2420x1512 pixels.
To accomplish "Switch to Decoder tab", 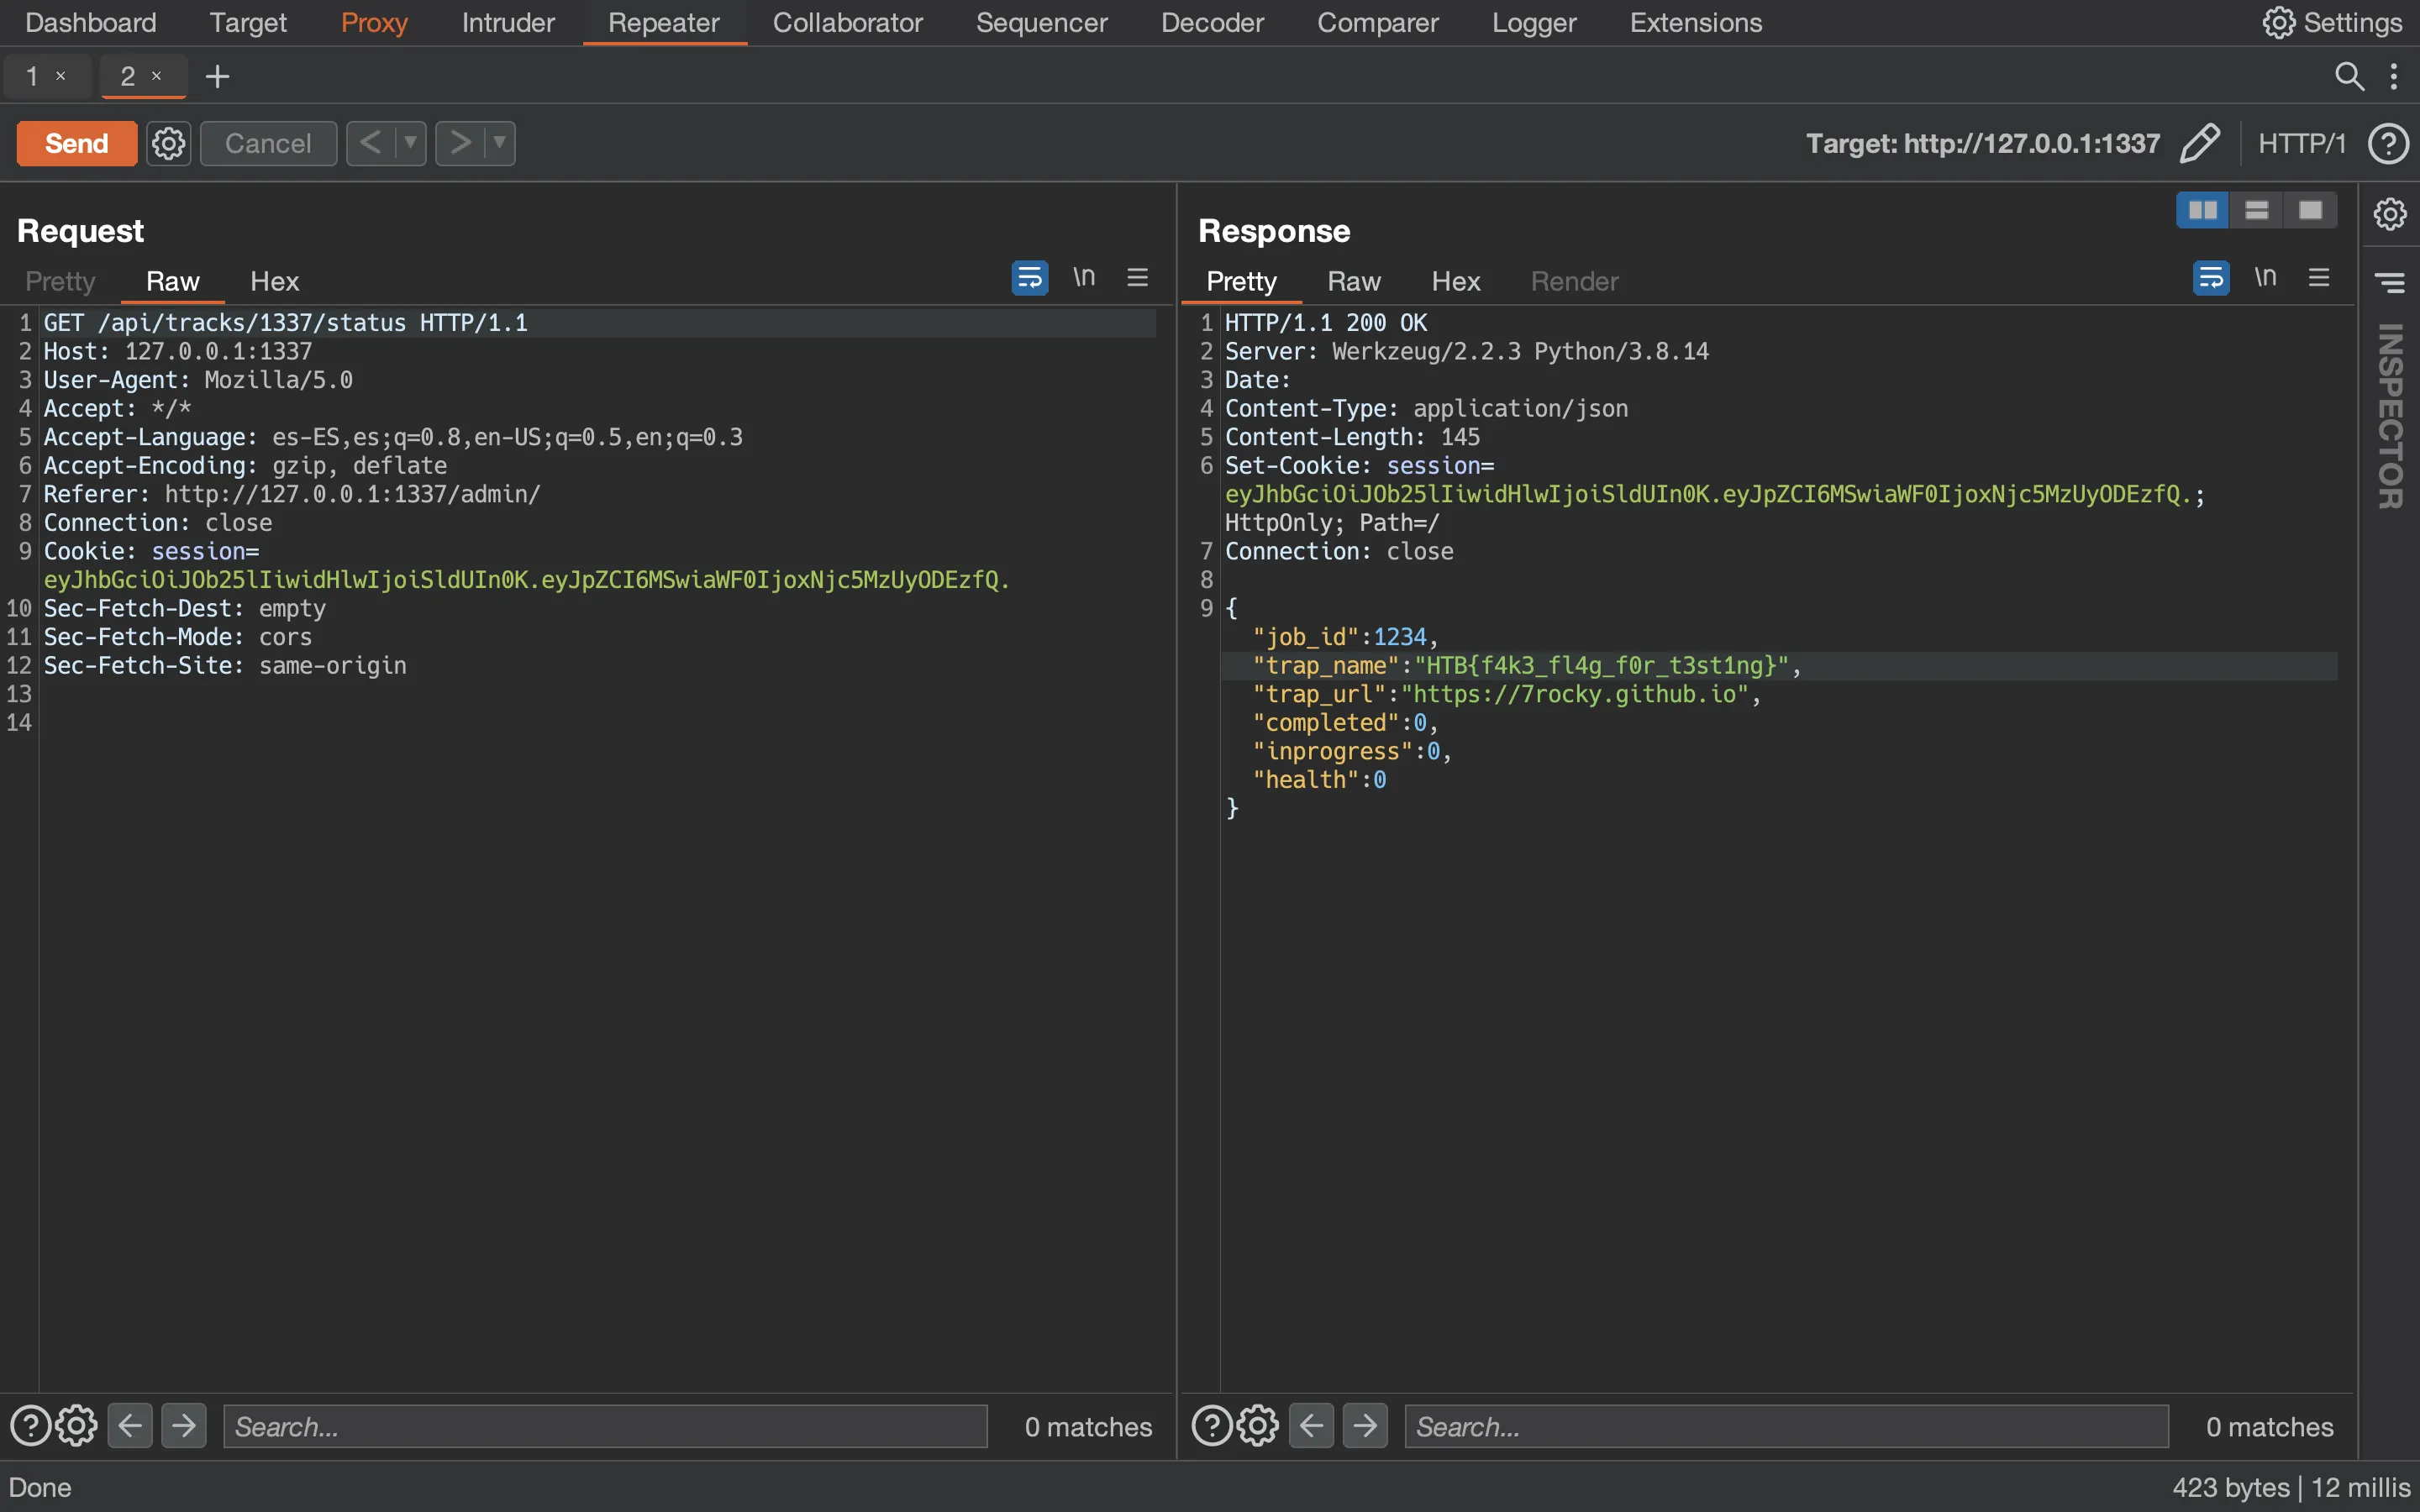I will coord(1212,22).
